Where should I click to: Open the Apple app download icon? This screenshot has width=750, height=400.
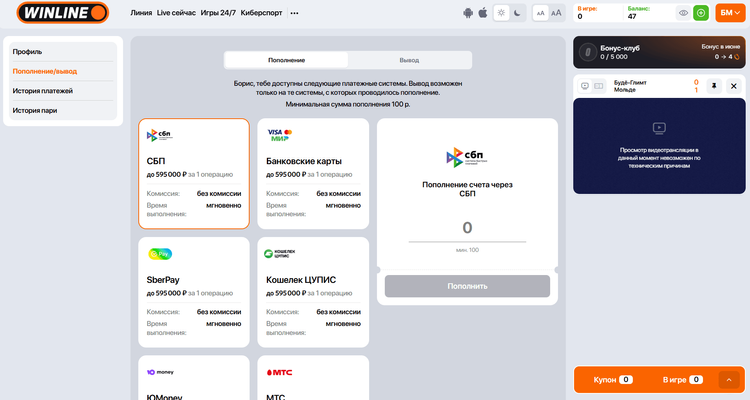click(483, 13)
